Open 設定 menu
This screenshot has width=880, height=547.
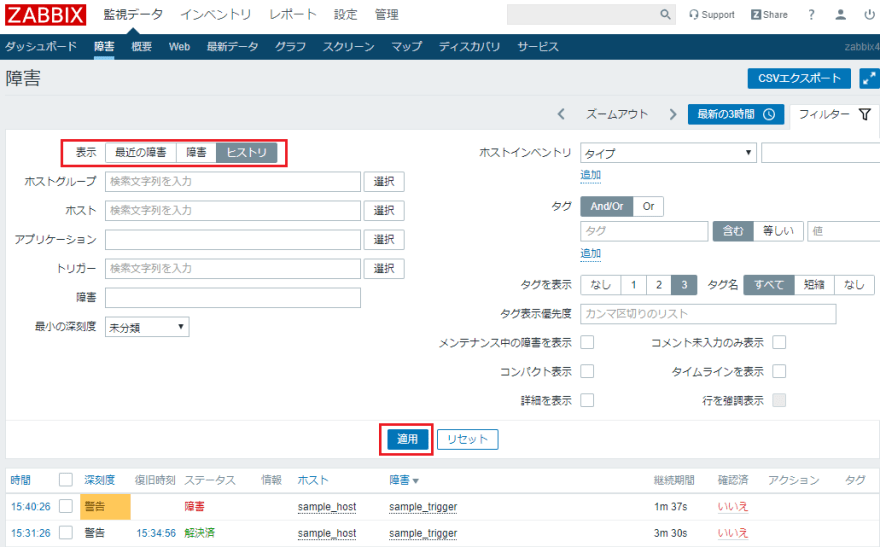click(346, 15)
